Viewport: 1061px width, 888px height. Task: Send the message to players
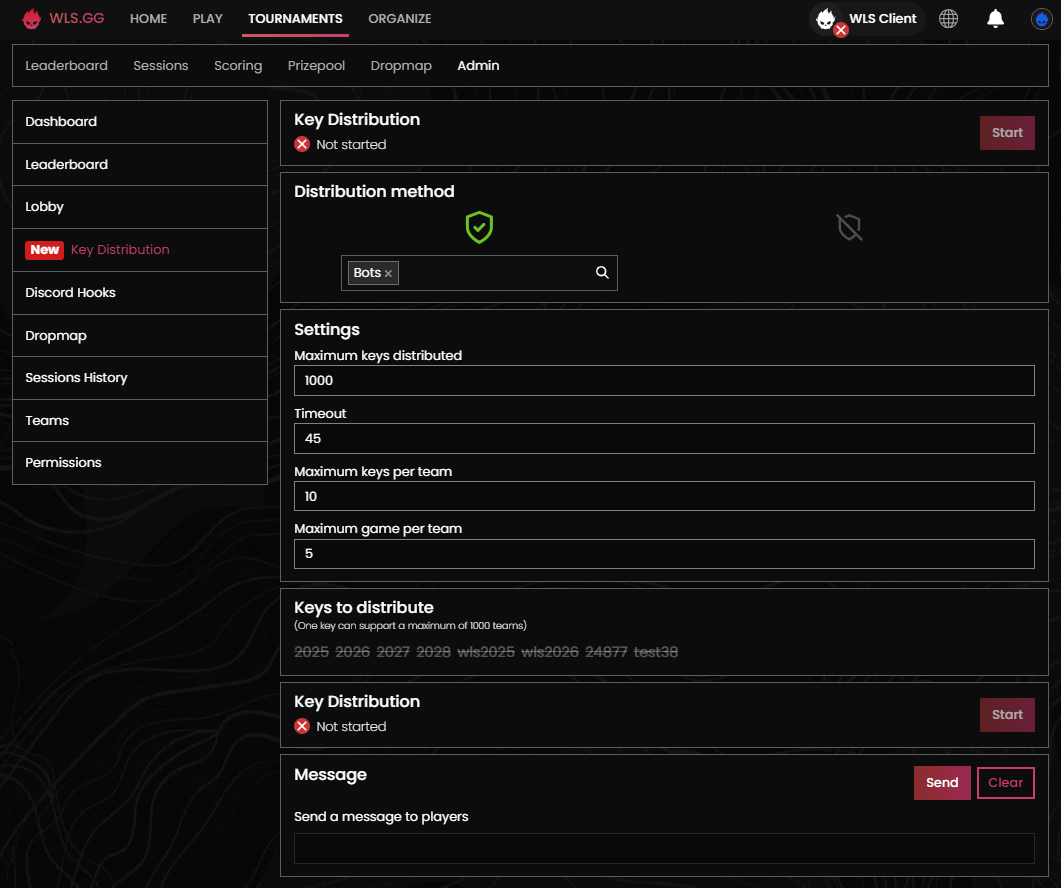(x=942, y=783)
